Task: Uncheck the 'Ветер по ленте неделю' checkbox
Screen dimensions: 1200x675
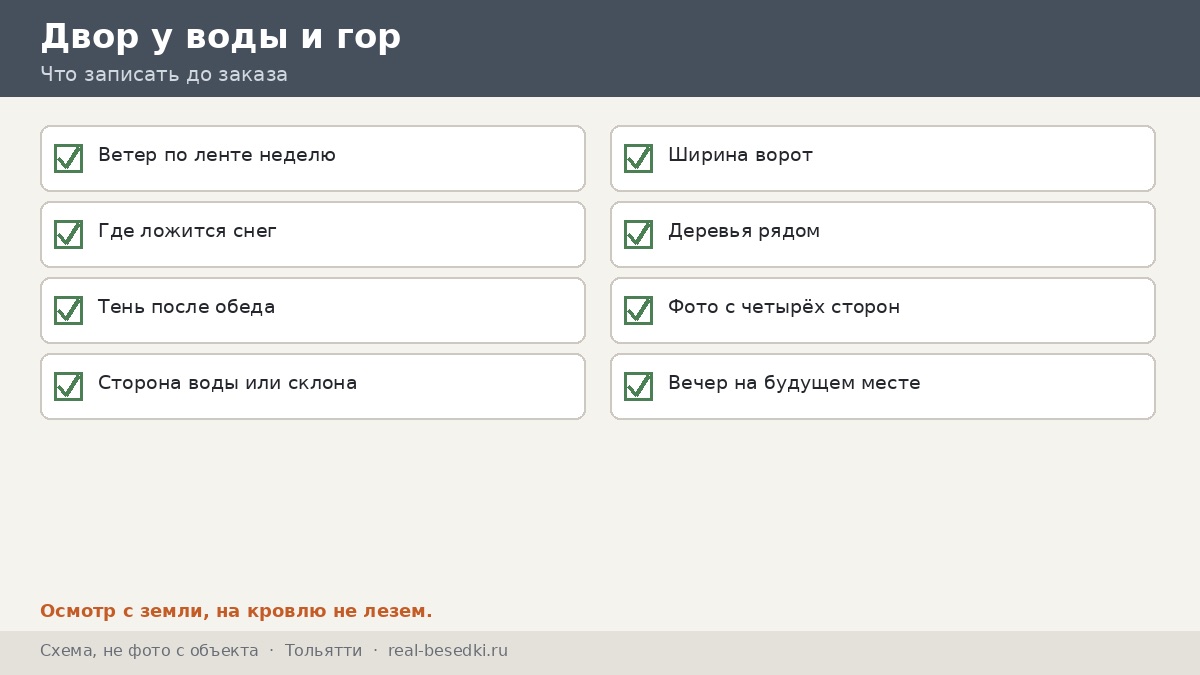Action: coord(68,158)
